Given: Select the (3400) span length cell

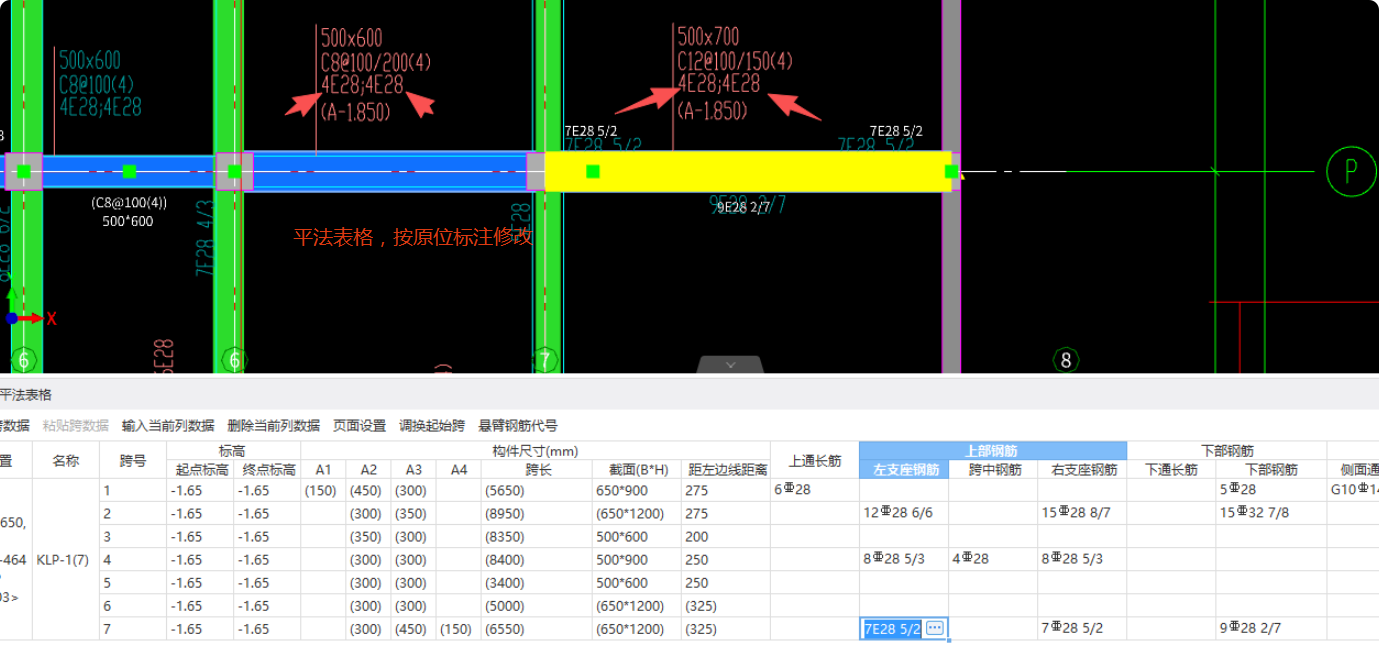Looking at the screenshot, I should (538, 582).
